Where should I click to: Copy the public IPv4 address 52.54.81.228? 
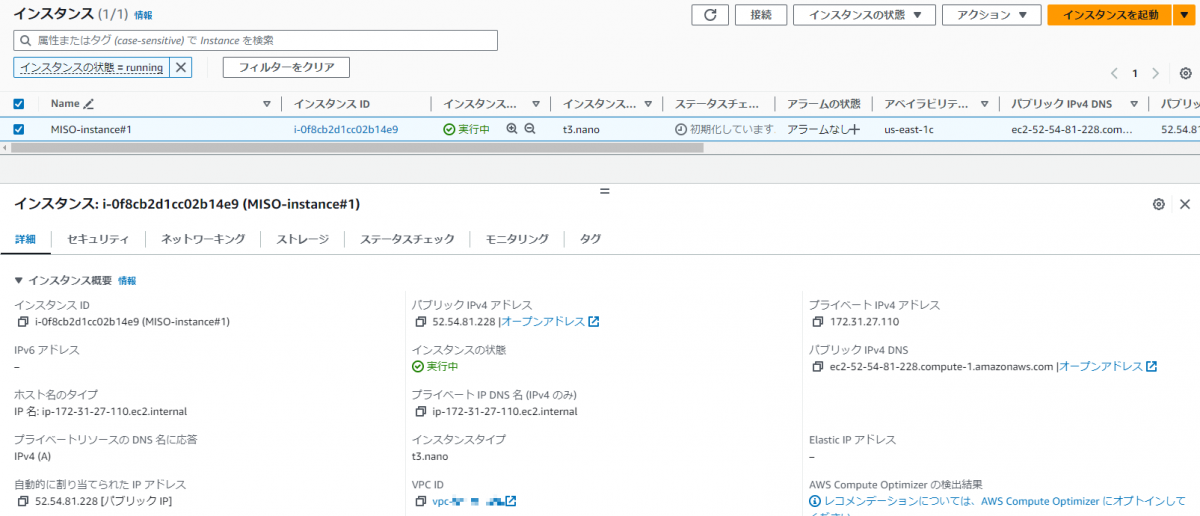421,322
